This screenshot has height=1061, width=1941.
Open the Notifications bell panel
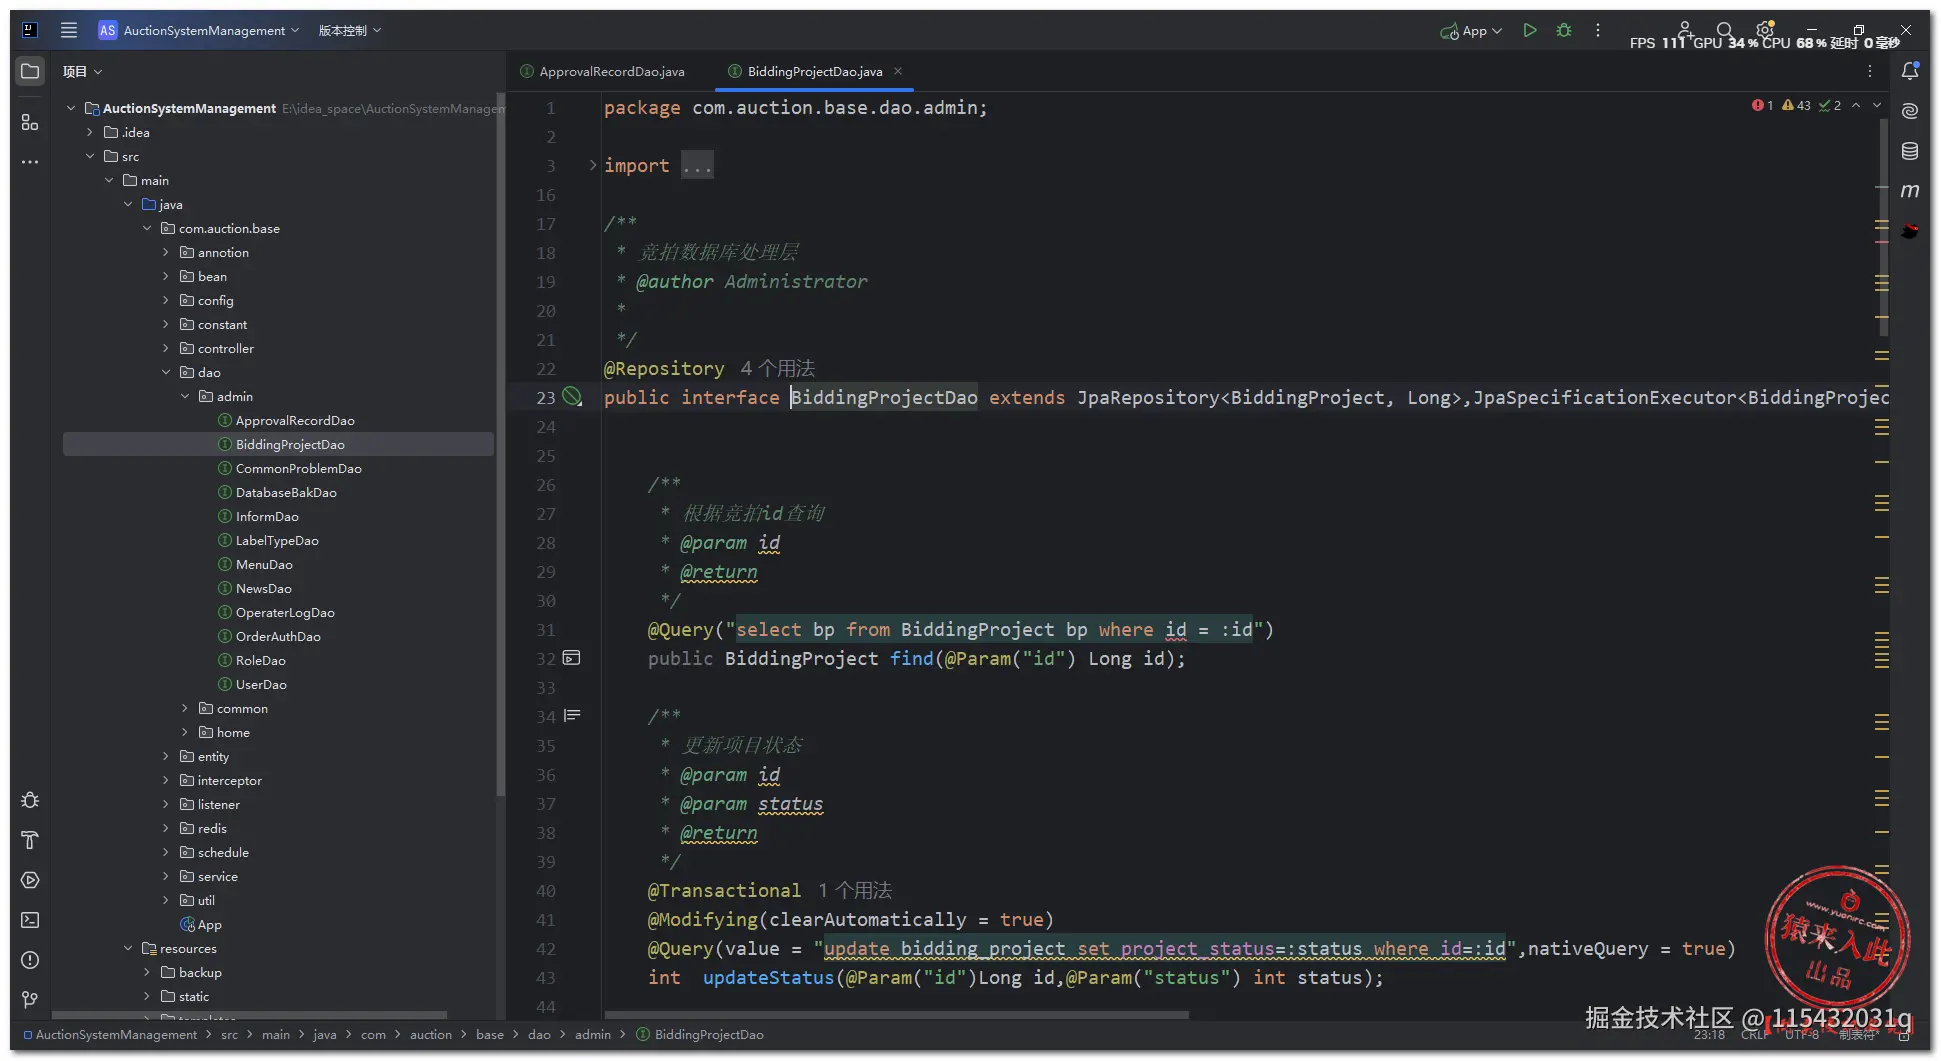pyautogui.click(x=1910, y=71)
